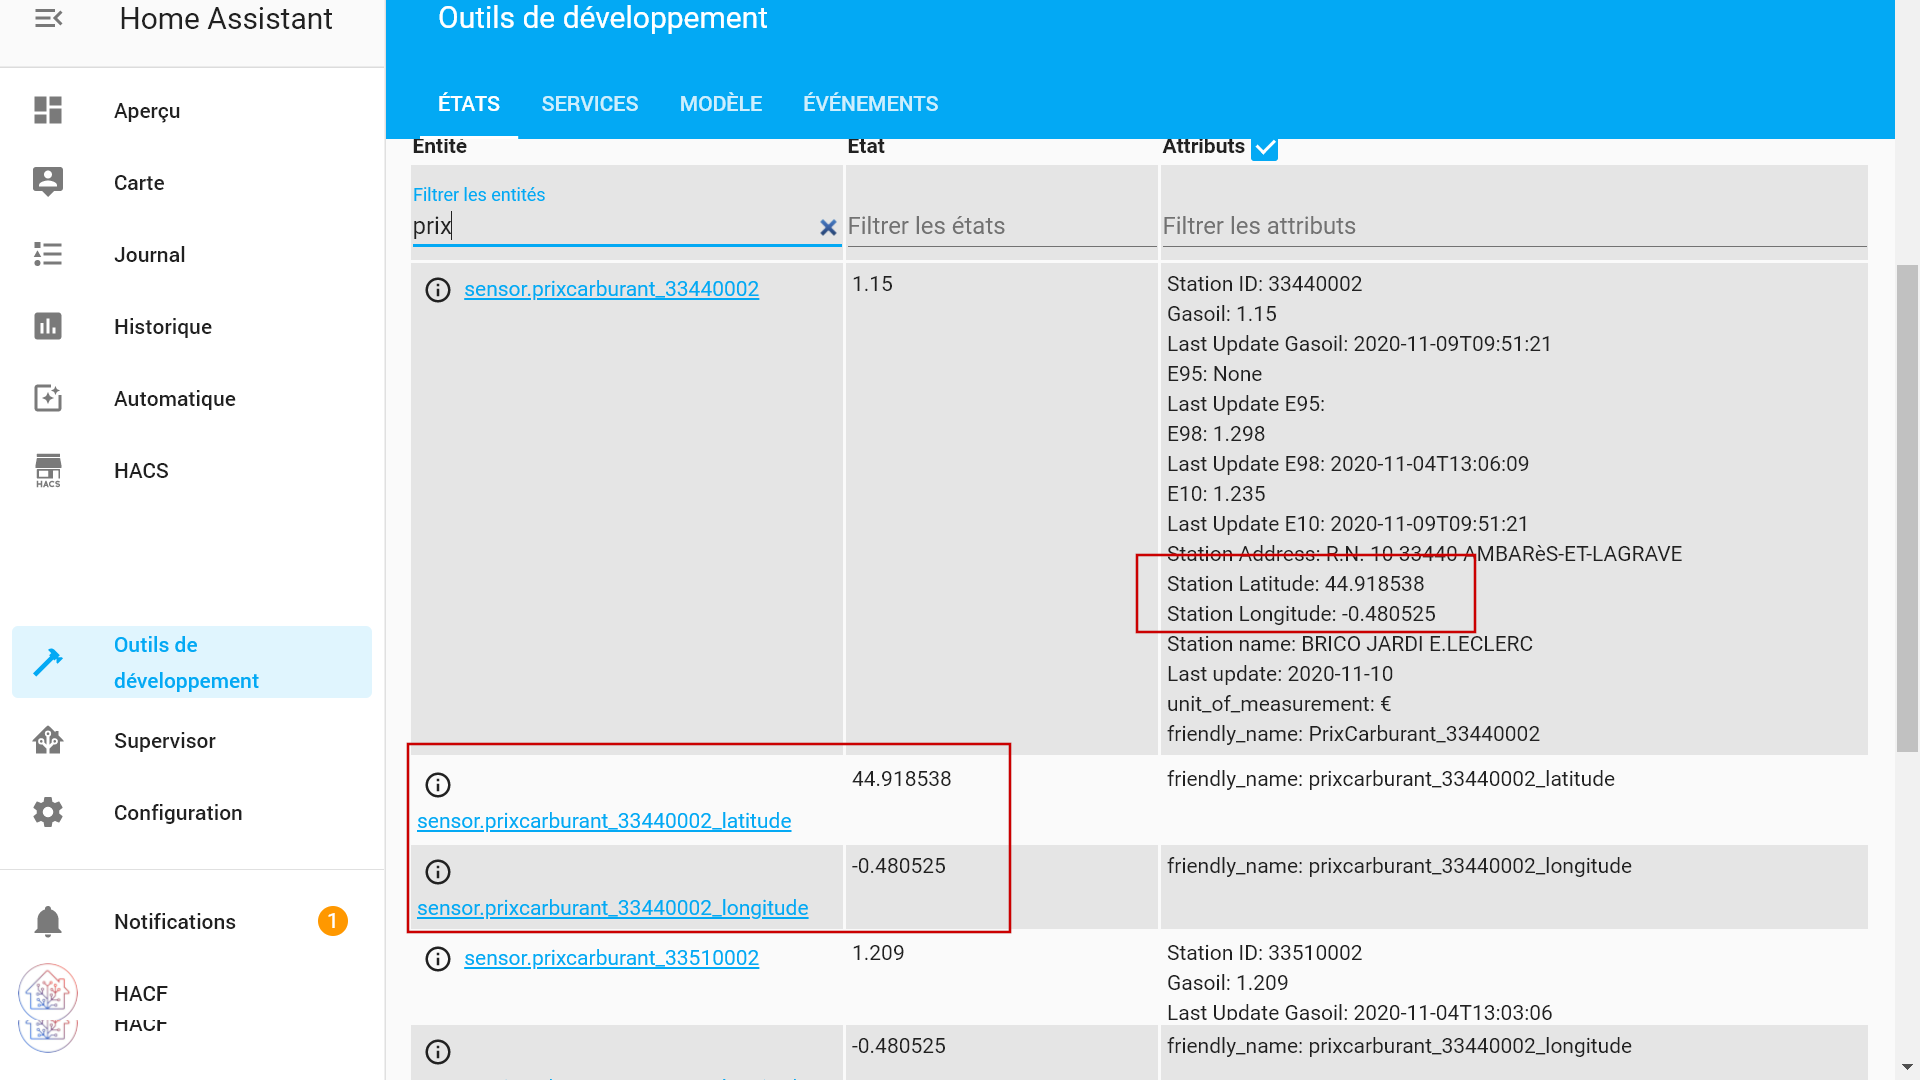Open the Historique chart icon
1920x1080 pixels.
[x=48, y=326]
